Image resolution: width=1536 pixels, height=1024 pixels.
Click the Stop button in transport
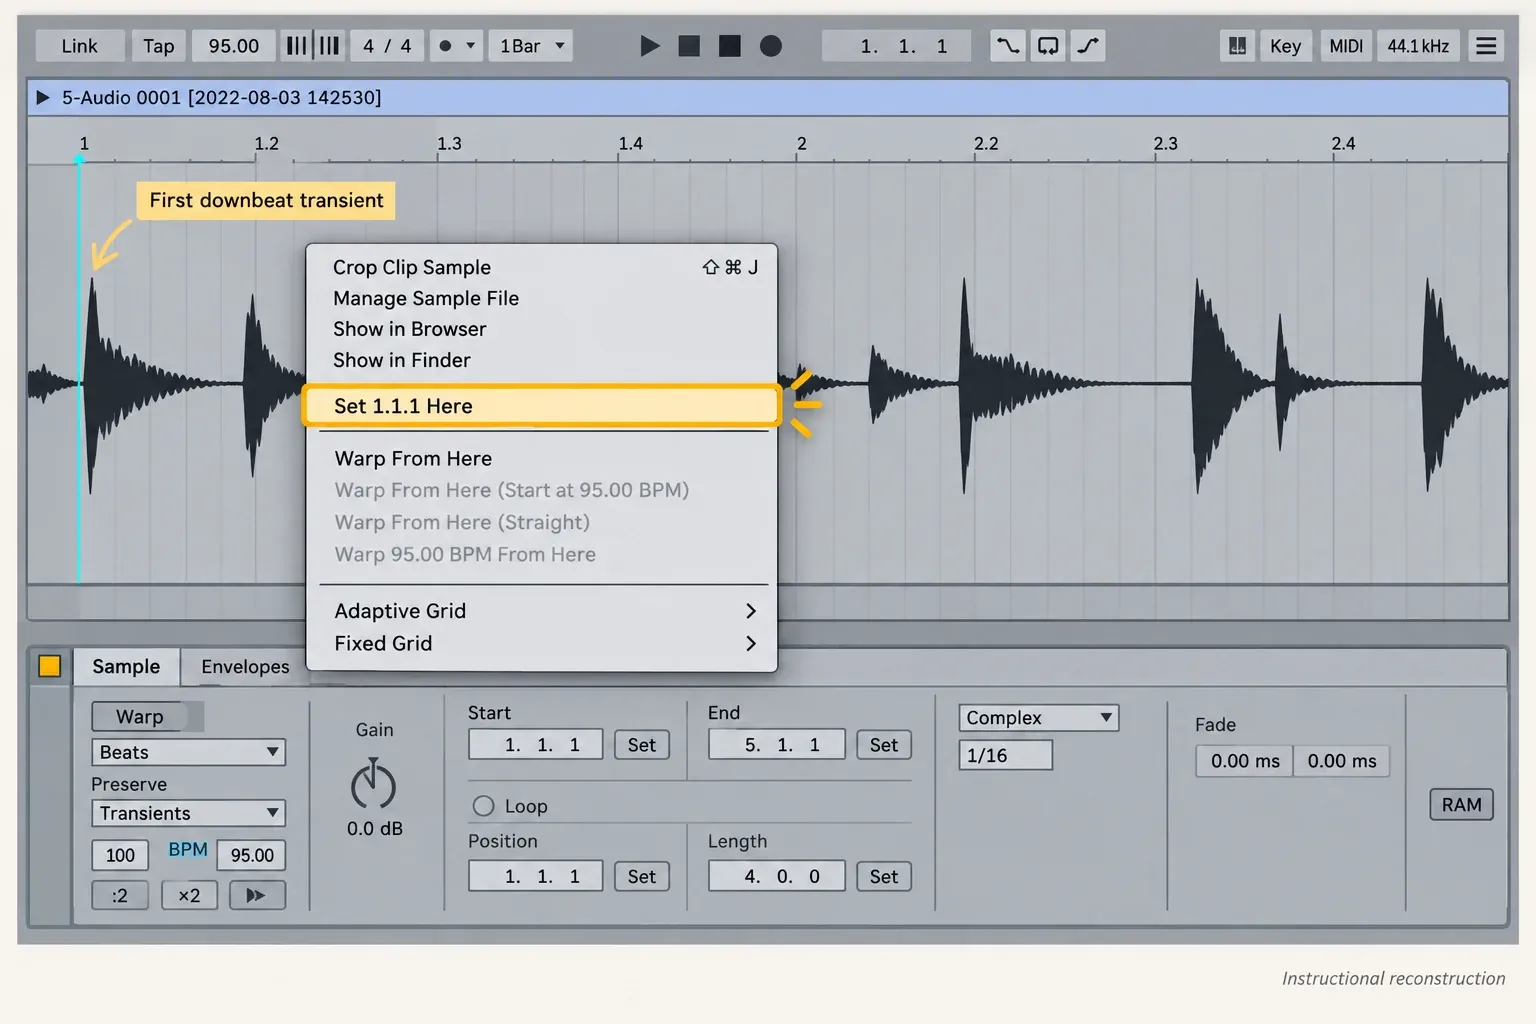tap(689, 46)
